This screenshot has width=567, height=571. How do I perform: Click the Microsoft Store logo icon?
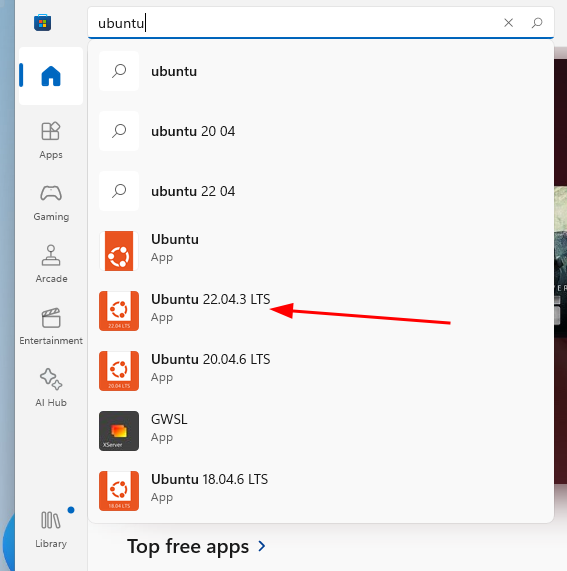click(43, 23)
